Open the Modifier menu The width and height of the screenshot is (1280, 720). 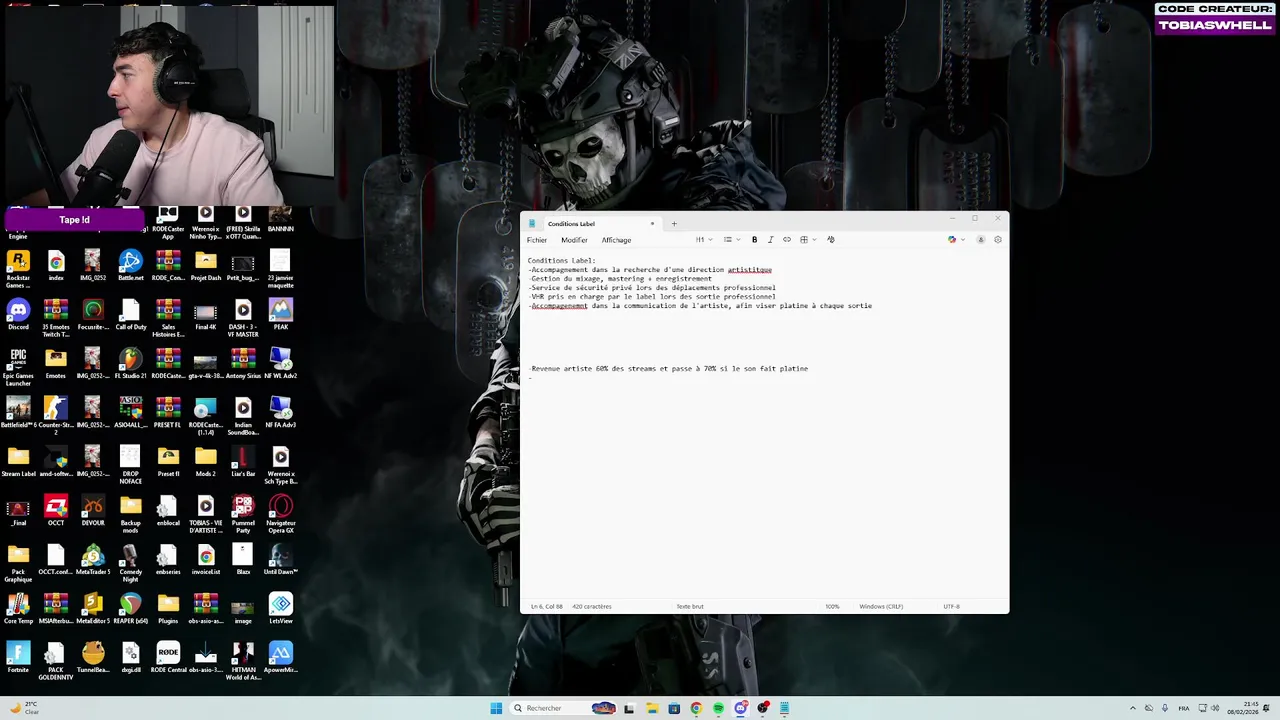pos(574,240)
